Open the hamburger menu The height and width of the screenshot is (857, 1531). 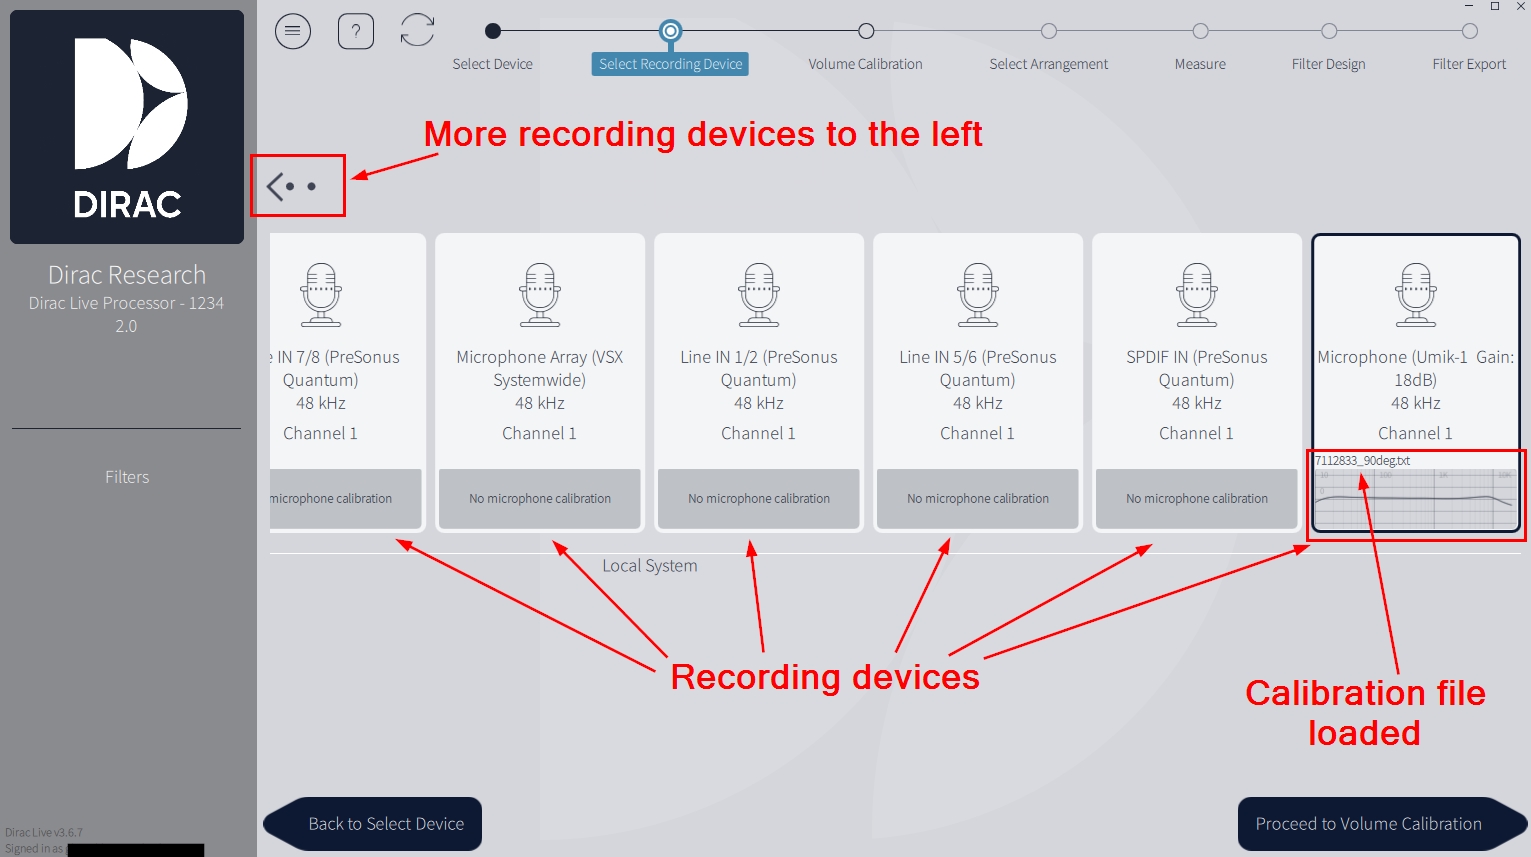tap(293, 31)
